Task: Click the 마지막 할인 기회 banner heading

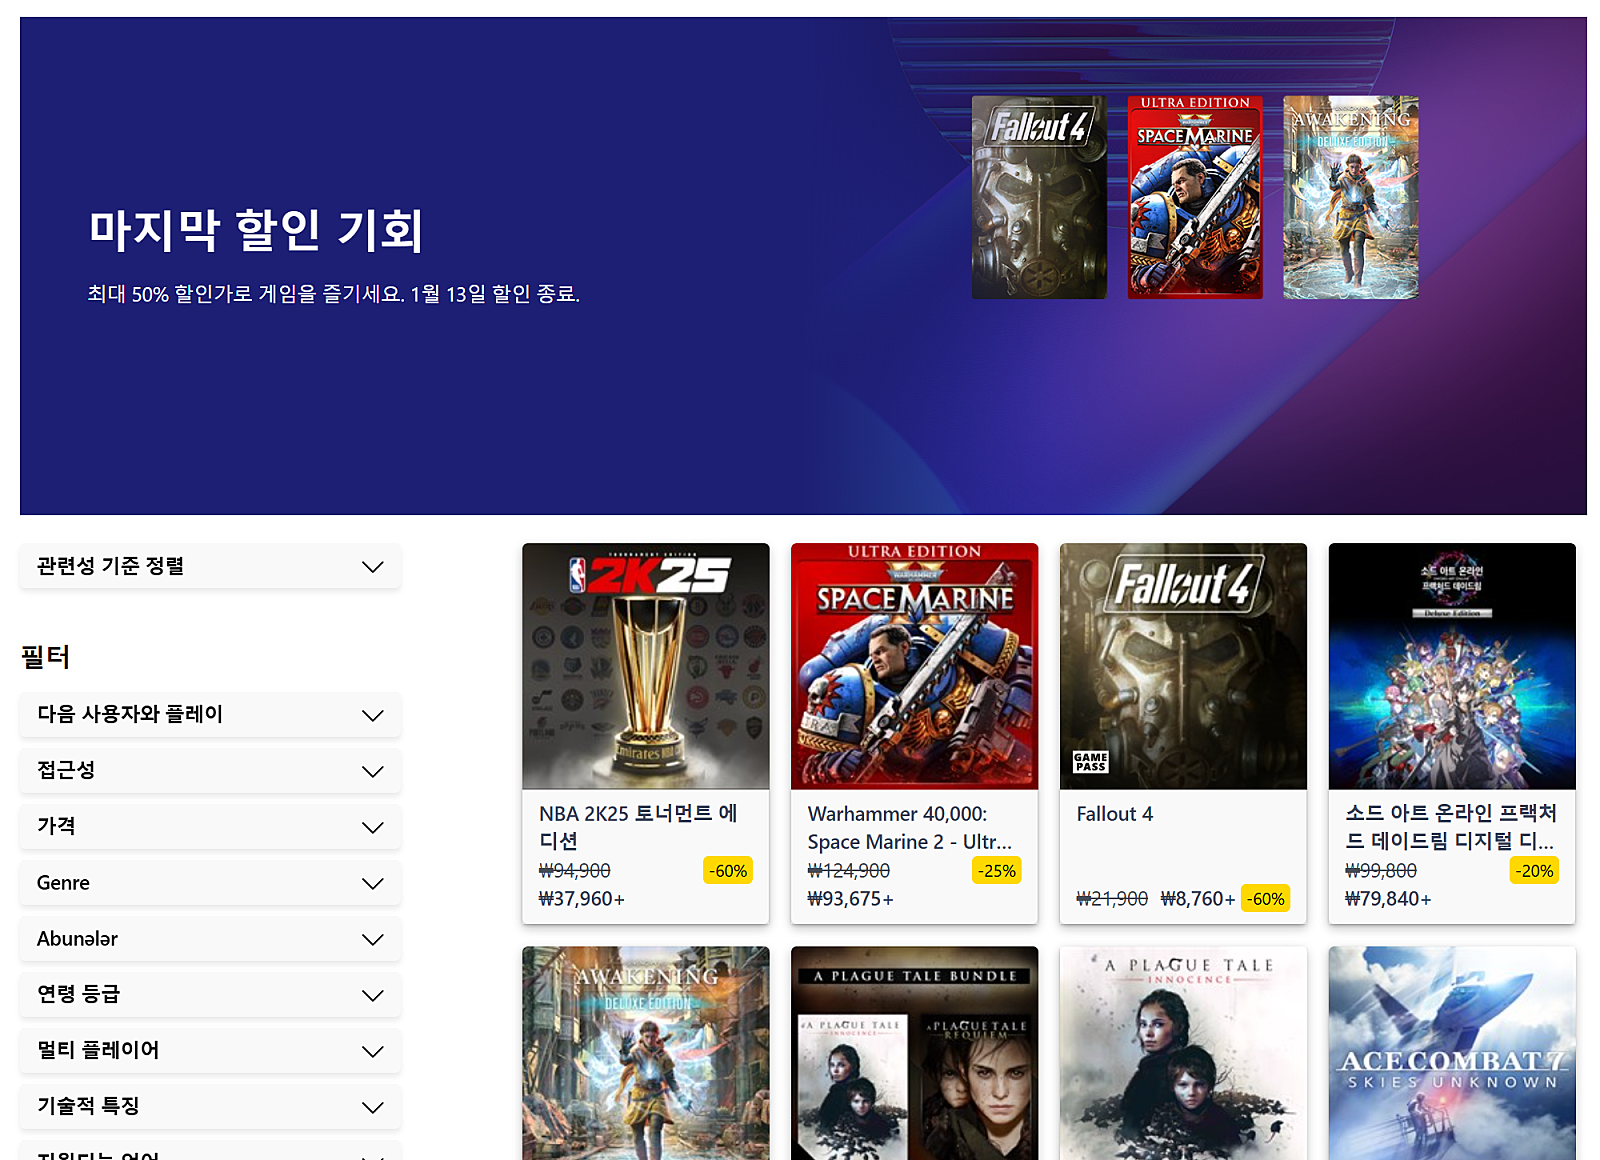Action: 256,230
